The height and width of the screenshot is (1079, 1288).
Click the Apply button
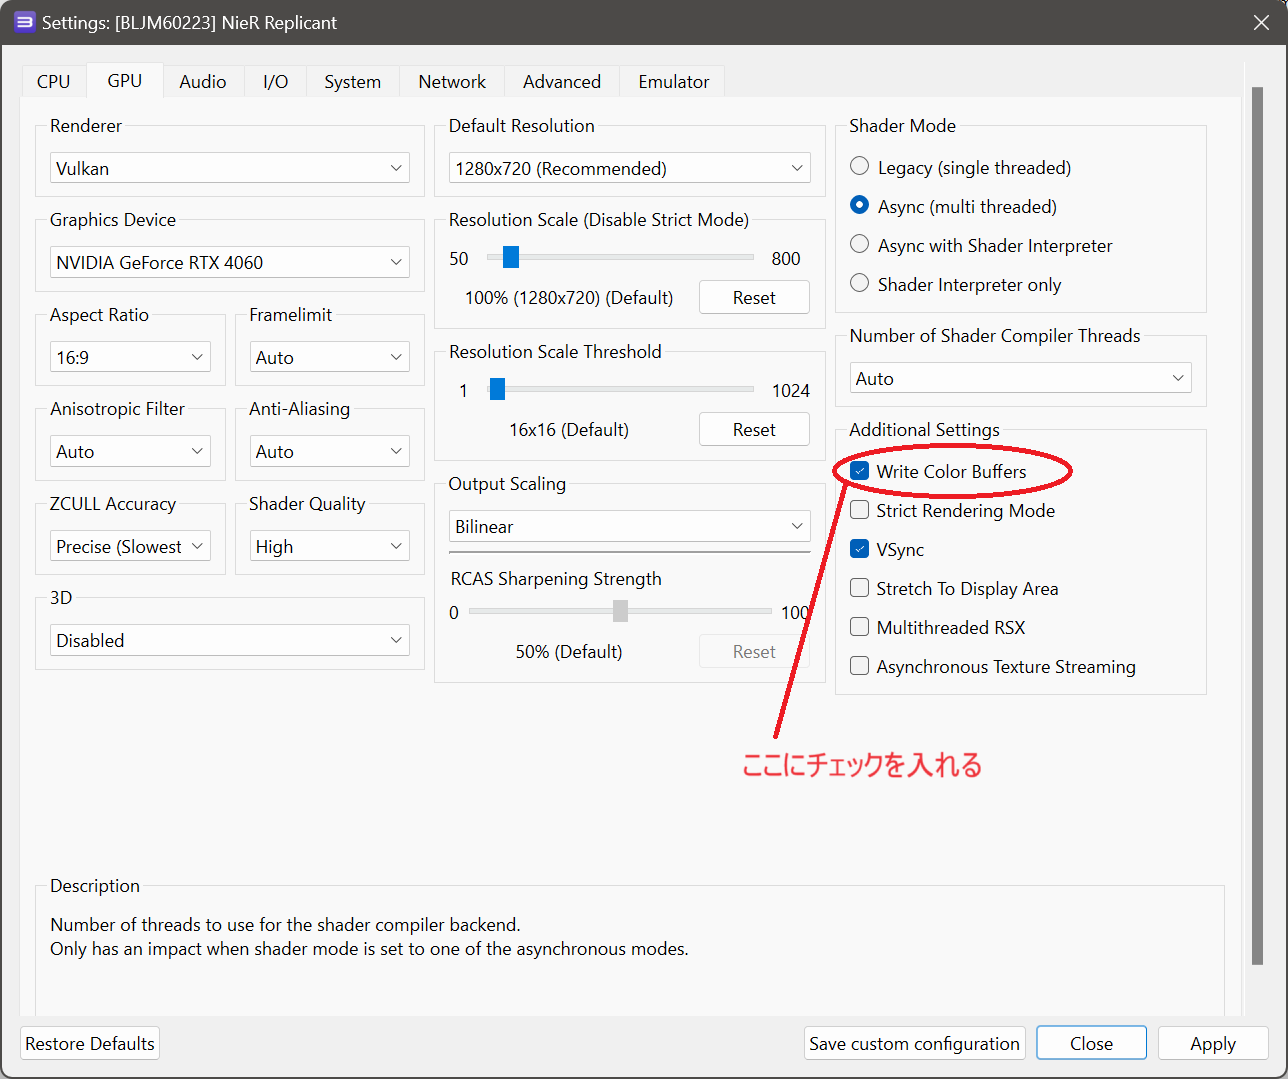point(1213,1043)
